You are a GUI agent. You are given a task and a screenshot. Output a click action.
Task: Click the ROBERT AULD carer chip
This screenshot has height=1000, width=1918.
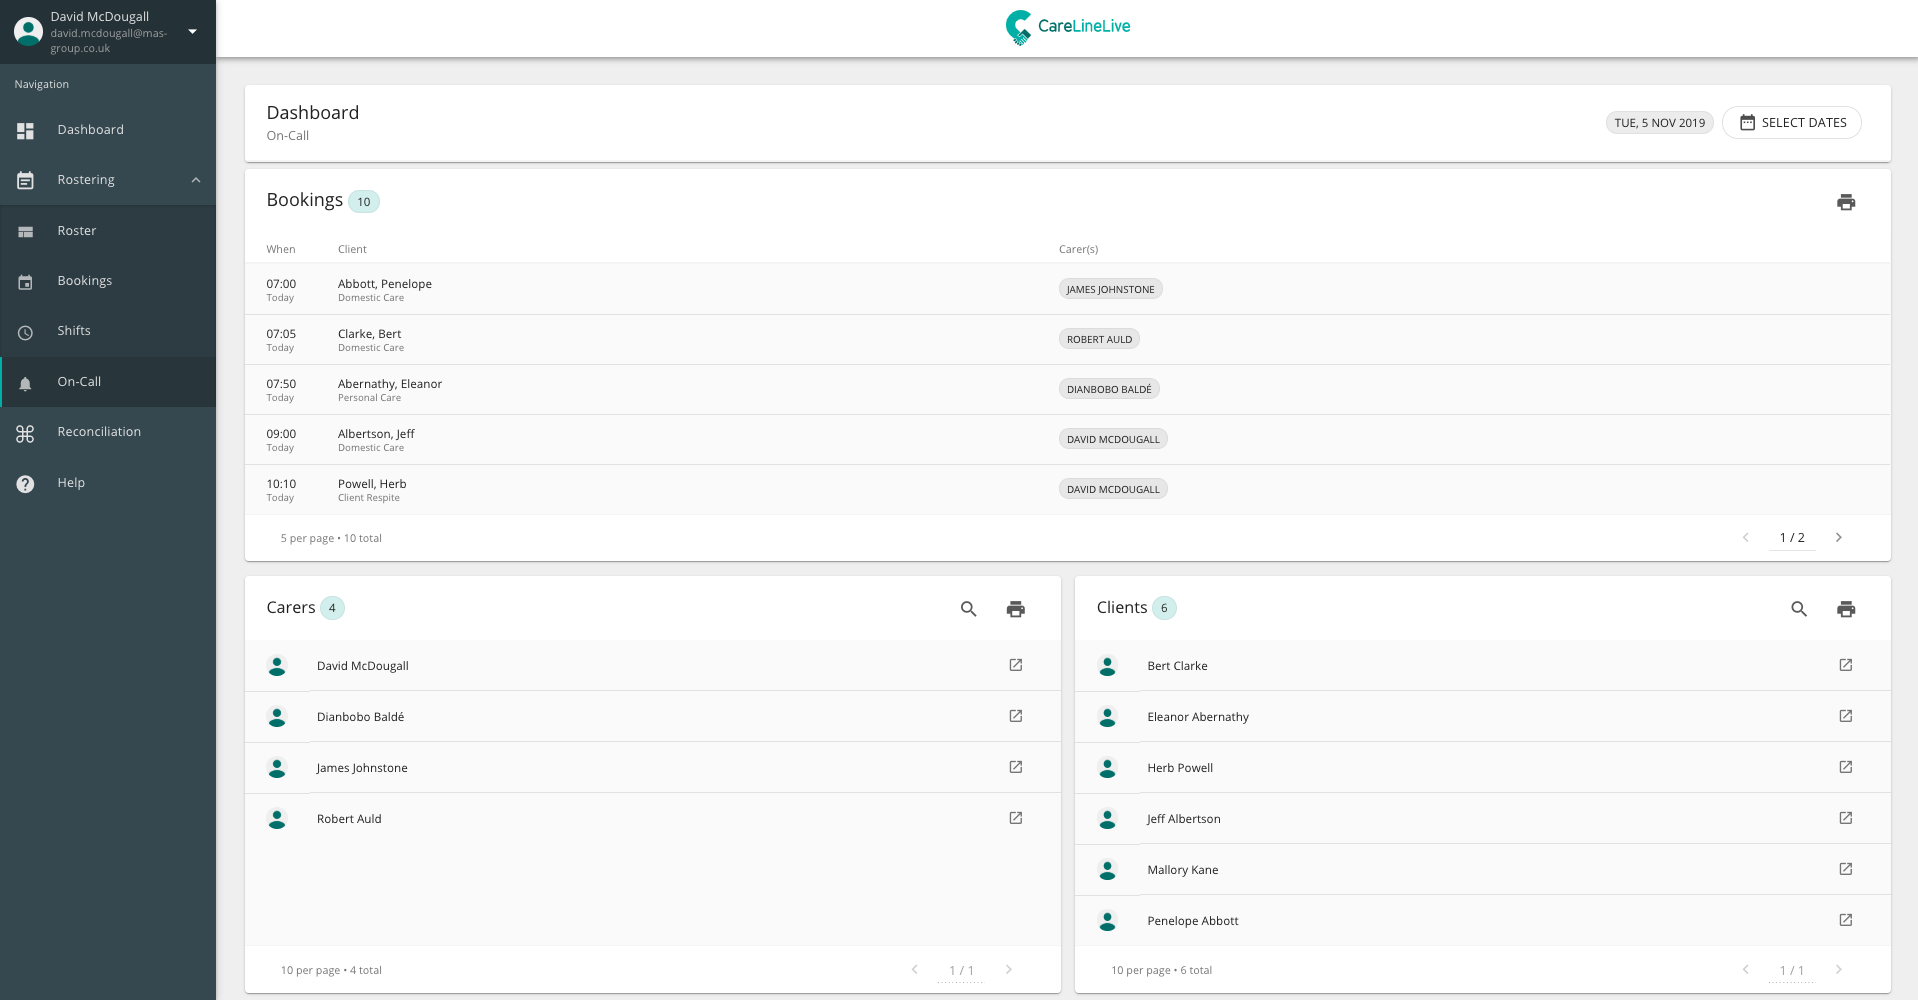(x=1099, y=339)
